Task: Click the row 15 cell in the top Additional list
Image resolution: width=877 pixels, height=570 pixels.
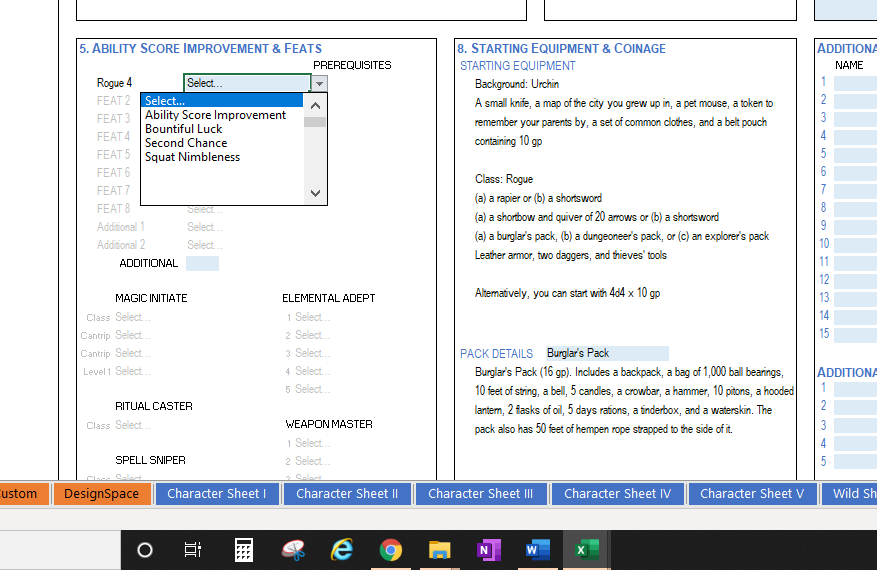Action: (x=855, y=335)
